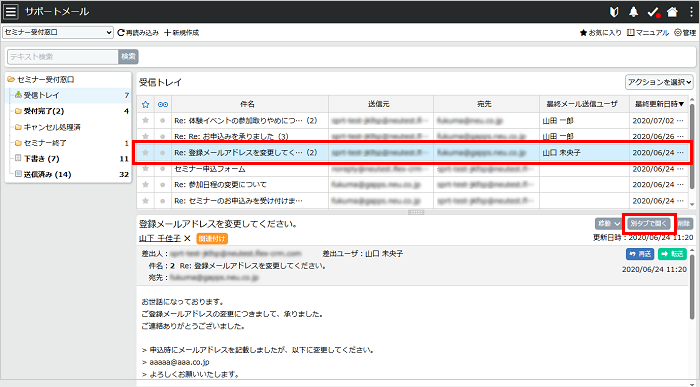Click the green 転送 forward button
This screenshot has width=700, height=387.
(x=672, y=254)
